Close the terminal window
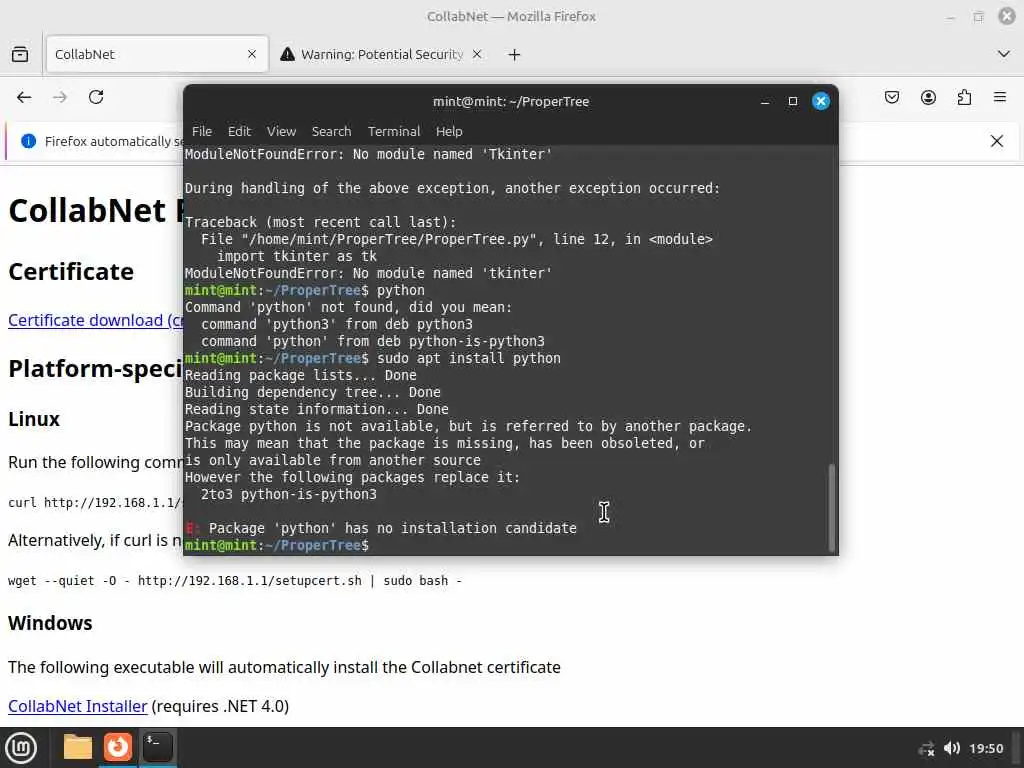The width and height of the screenshot is (1024, 768). 821,101
